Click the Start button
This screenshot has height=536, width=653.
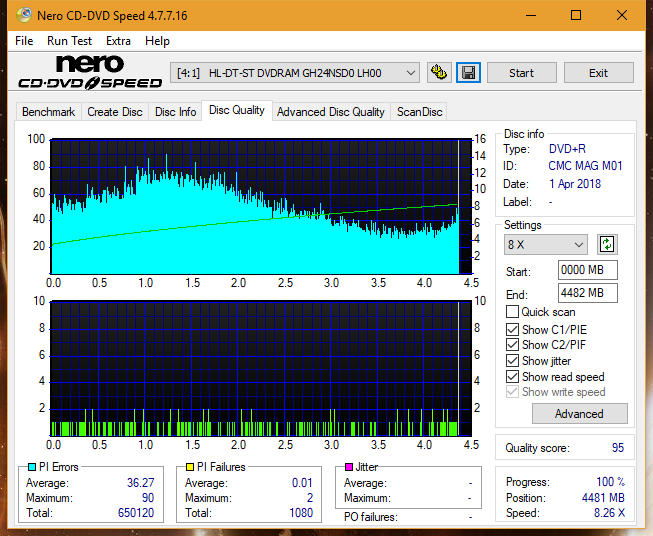pyautogui.click(x=521, y=73)
